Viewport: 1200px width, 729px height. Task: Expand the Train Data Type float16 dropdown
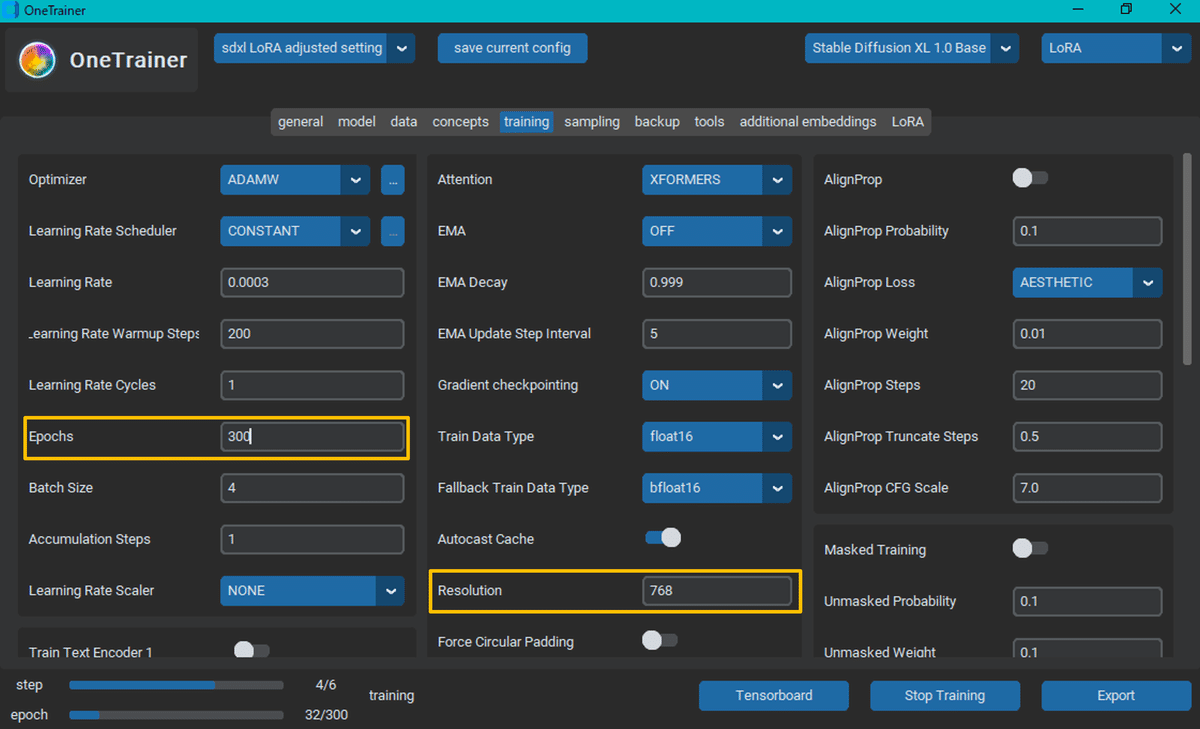point(717,437)
